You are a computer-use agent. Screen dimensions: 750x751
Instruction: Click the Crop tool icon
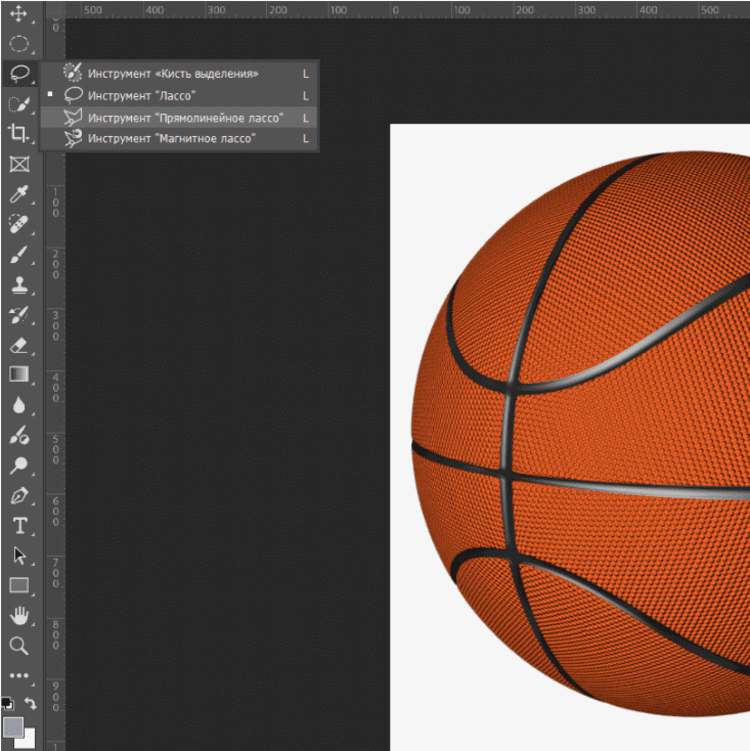(19, 133)
